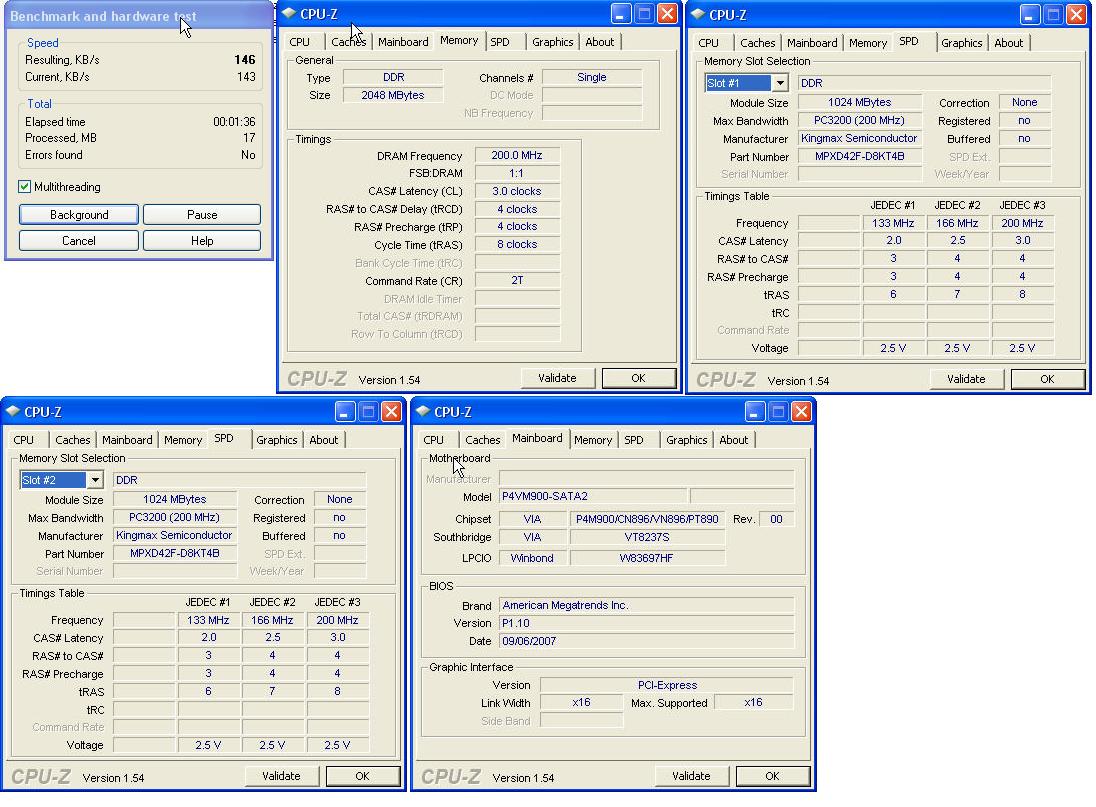Image resolution: width=1096 pixels, height=807 pixels.
Task: Open Mainboard tab in Slot #2 SPD window
Action: (x=127, y=439)
